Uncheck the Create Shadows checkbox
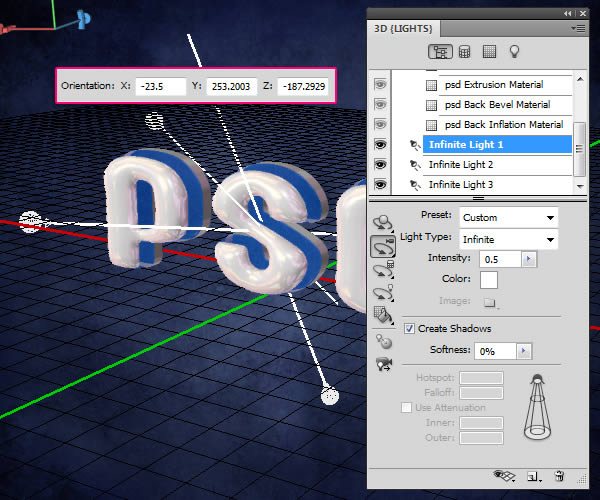Image resolution: width=600 pixels, height=500 pixels. pyautogui.click(x=410, y=329)
